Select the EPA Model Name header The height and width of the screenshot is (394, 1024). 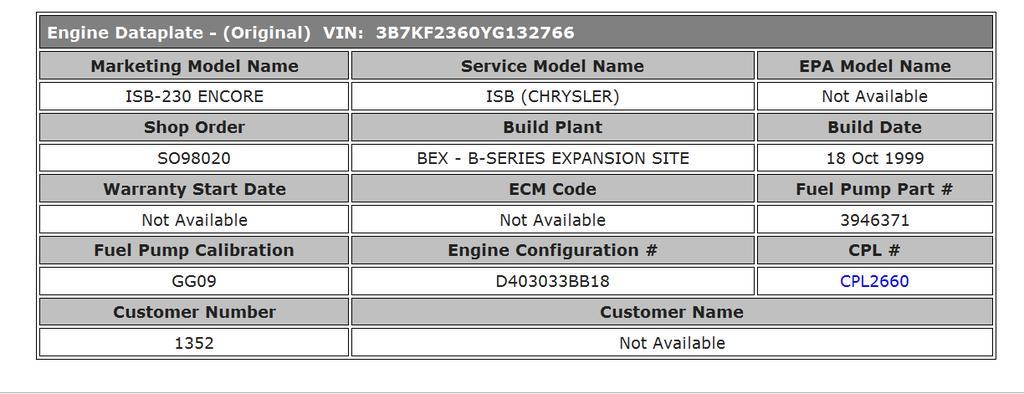[874, 66]
